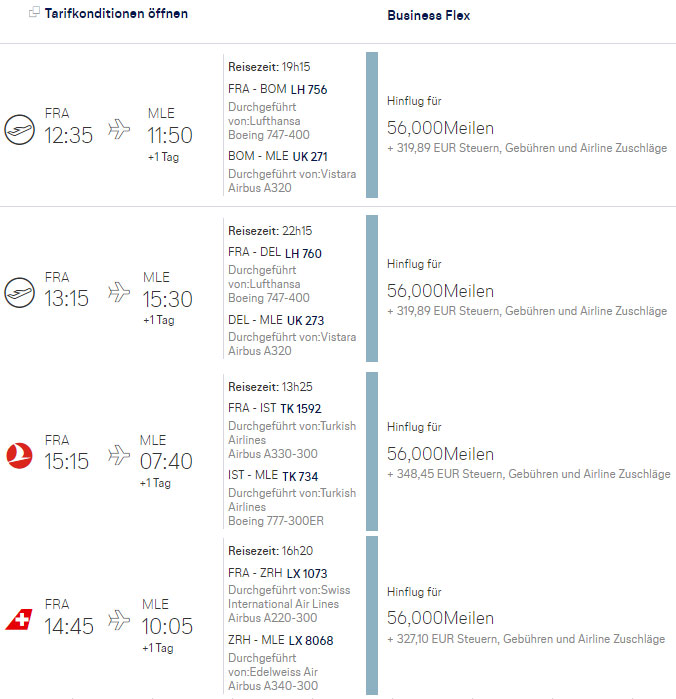This screenshot has width=676, height=699.
Task: Click the popup icon beside Tarifkonditionen öffnen
Action: (34, 12)
